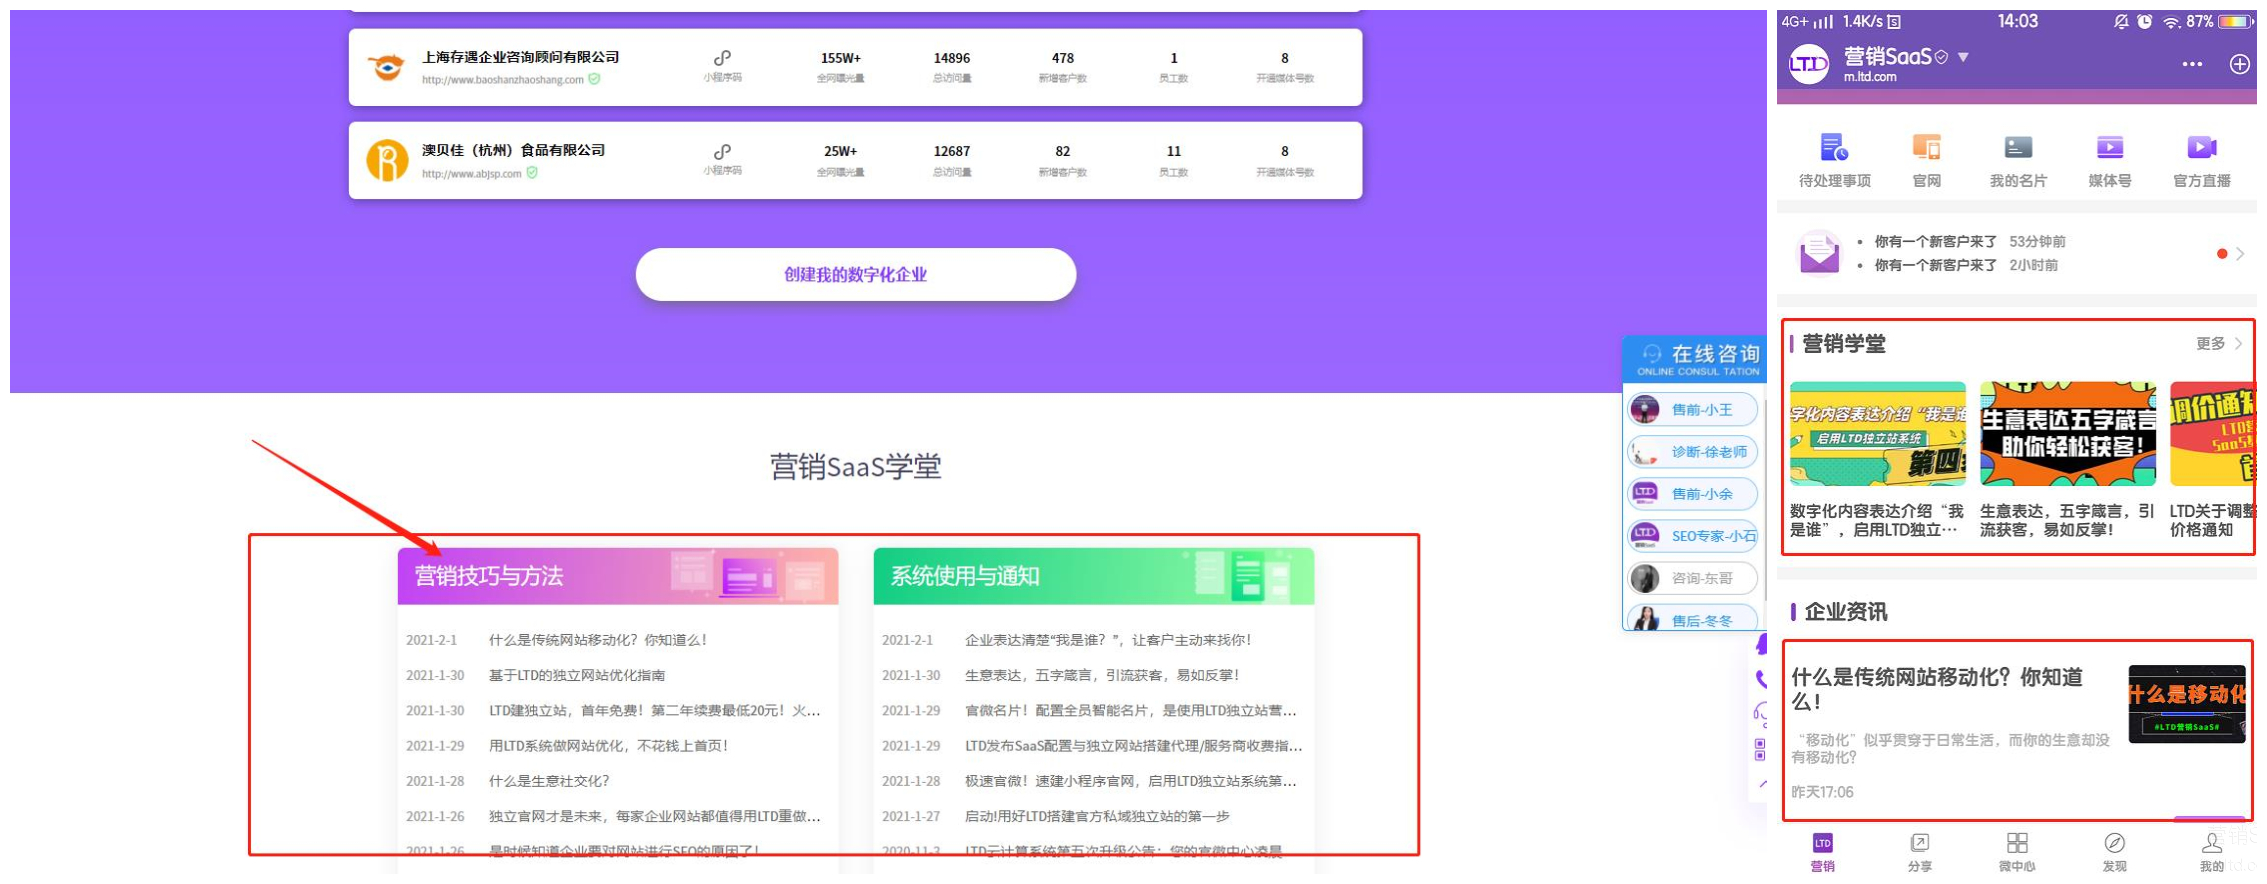
Task: Open the 生意表达五字箴言 article thumbnail
Action: (x=2067, y=434)
